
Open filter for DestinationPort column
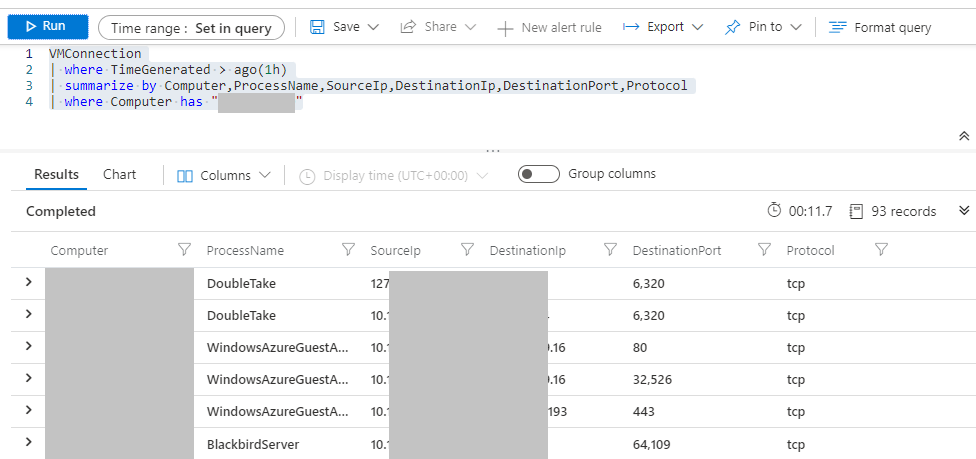(x=764, y=250)
